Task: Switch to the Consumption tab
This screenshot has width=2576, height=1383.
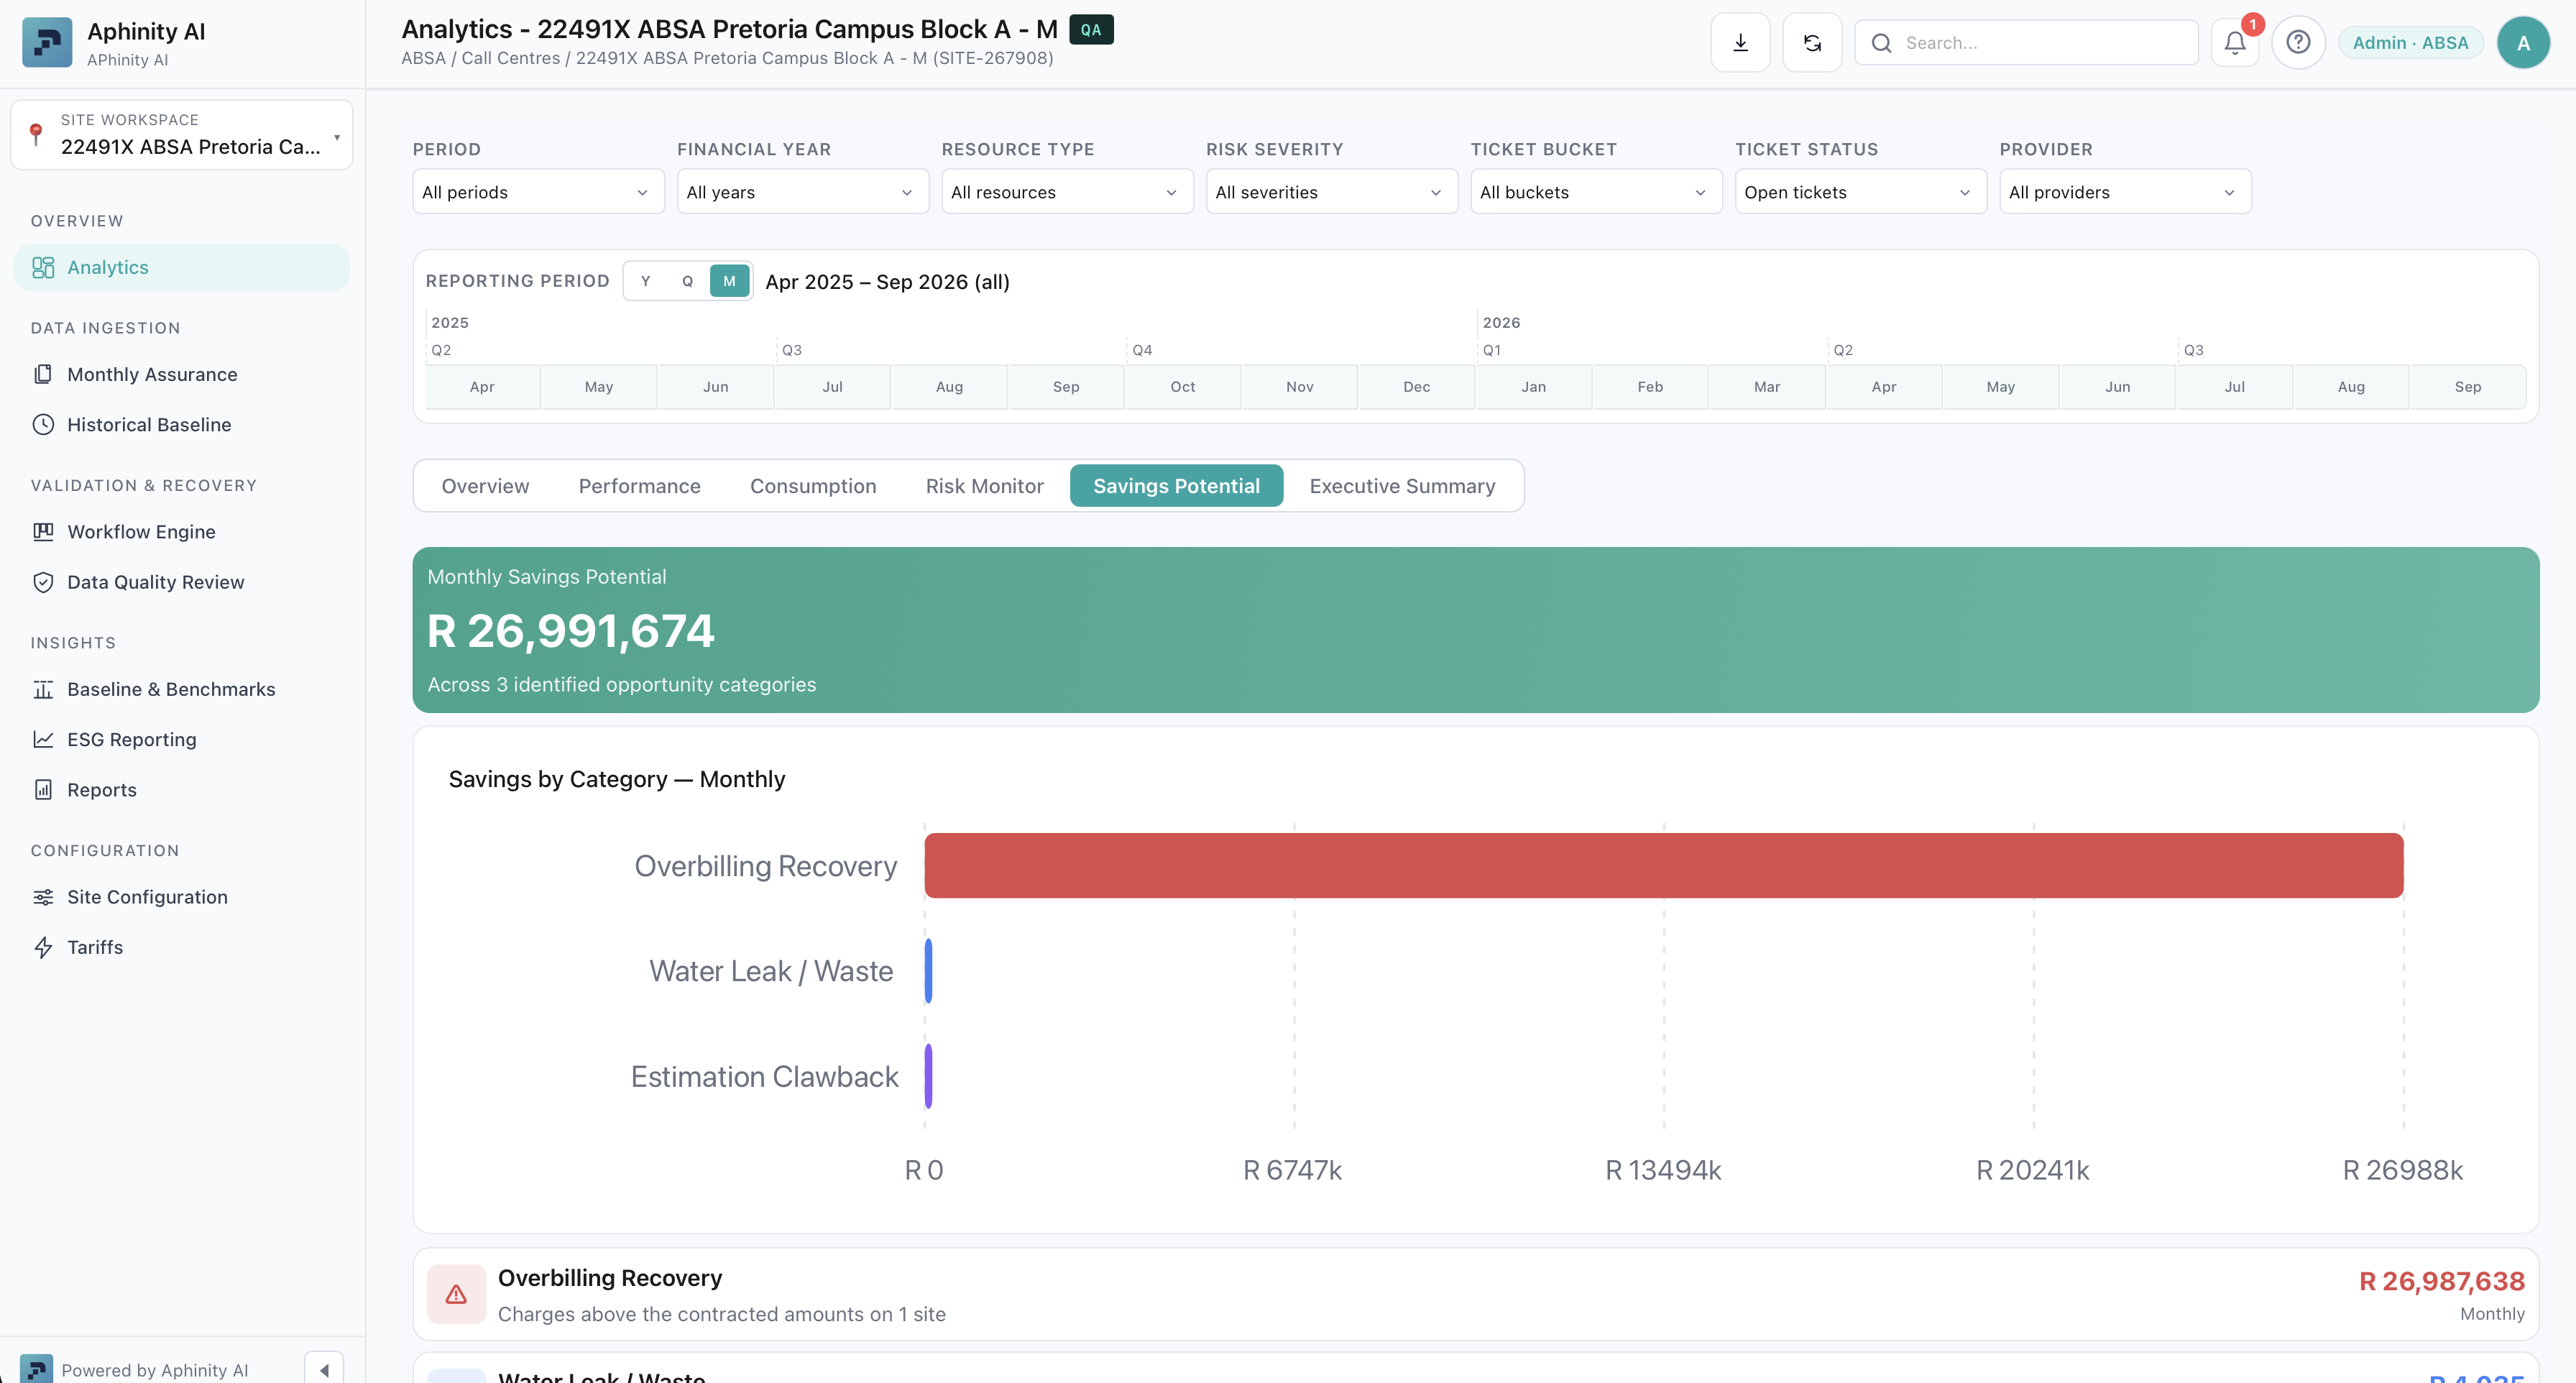Action: tap(813, 486)
